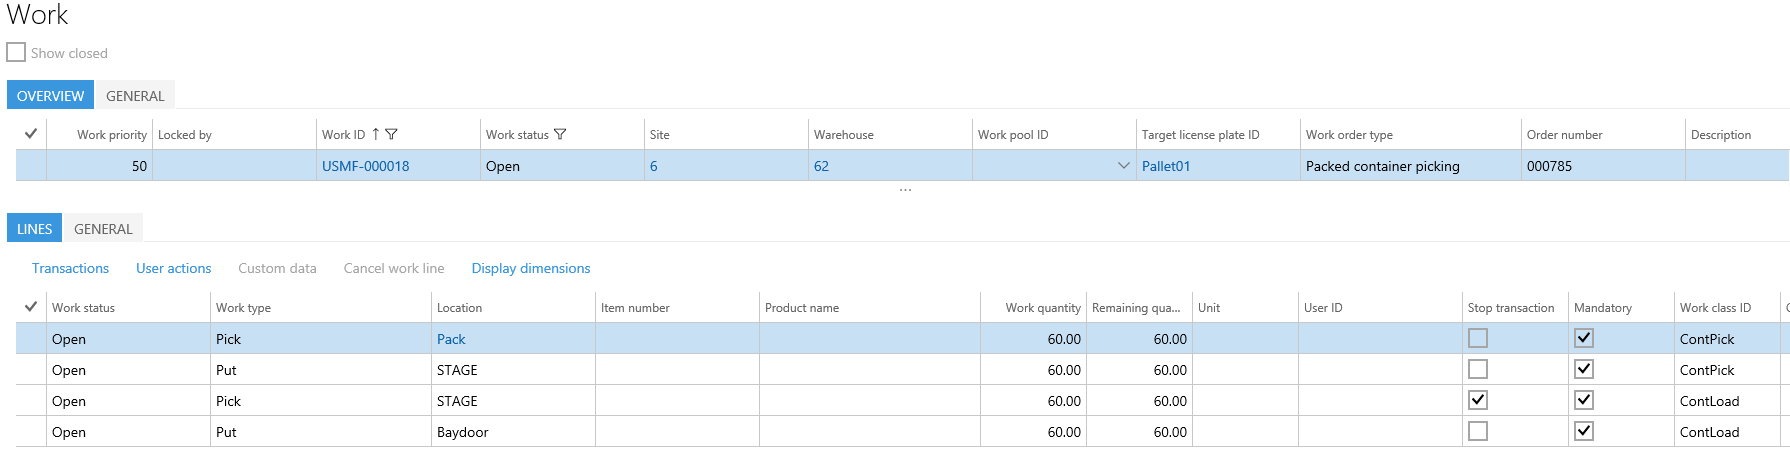This screenshot has width=1790, height=455.
Task: Uncheck Mandatory for the Baydoor put line
Action: point(1584,431)
